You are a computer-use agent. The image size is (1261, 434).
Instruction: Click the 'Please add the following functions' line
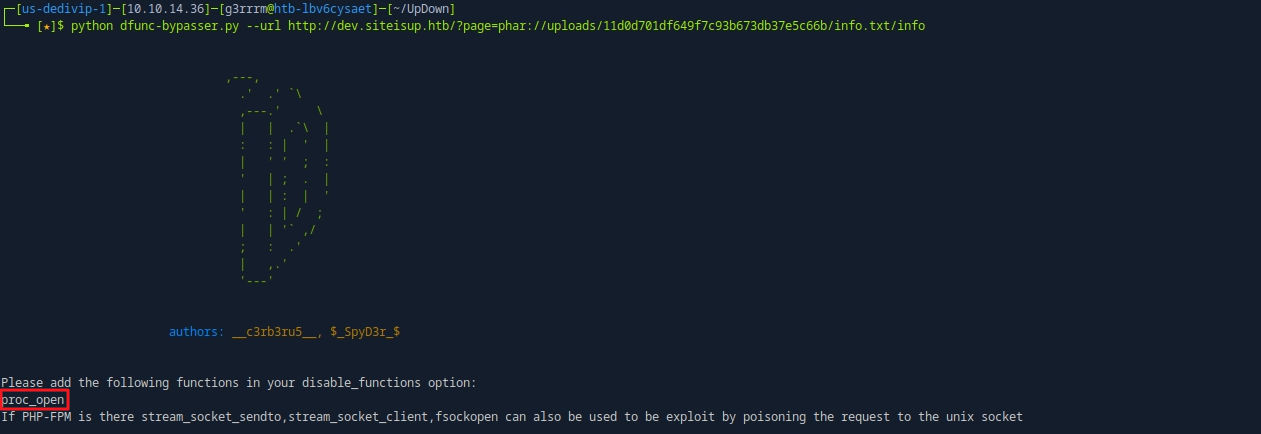239,383
